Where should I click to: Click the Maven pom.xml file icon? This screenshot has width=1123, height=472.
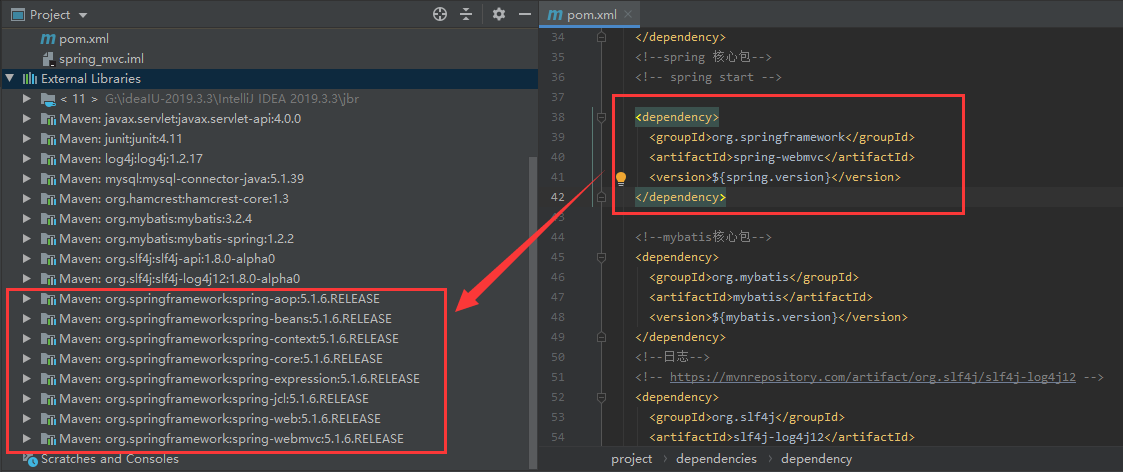pos(48,39)
